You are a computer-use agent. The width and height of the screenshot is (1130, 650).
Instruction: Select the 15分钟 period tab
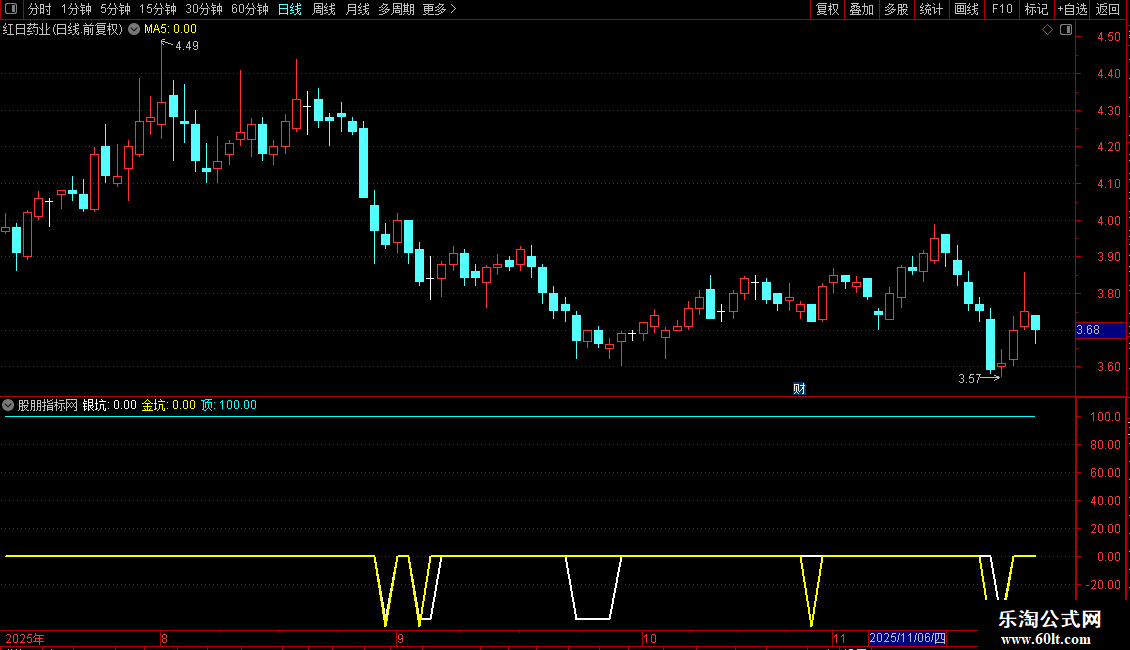[158, 9]
